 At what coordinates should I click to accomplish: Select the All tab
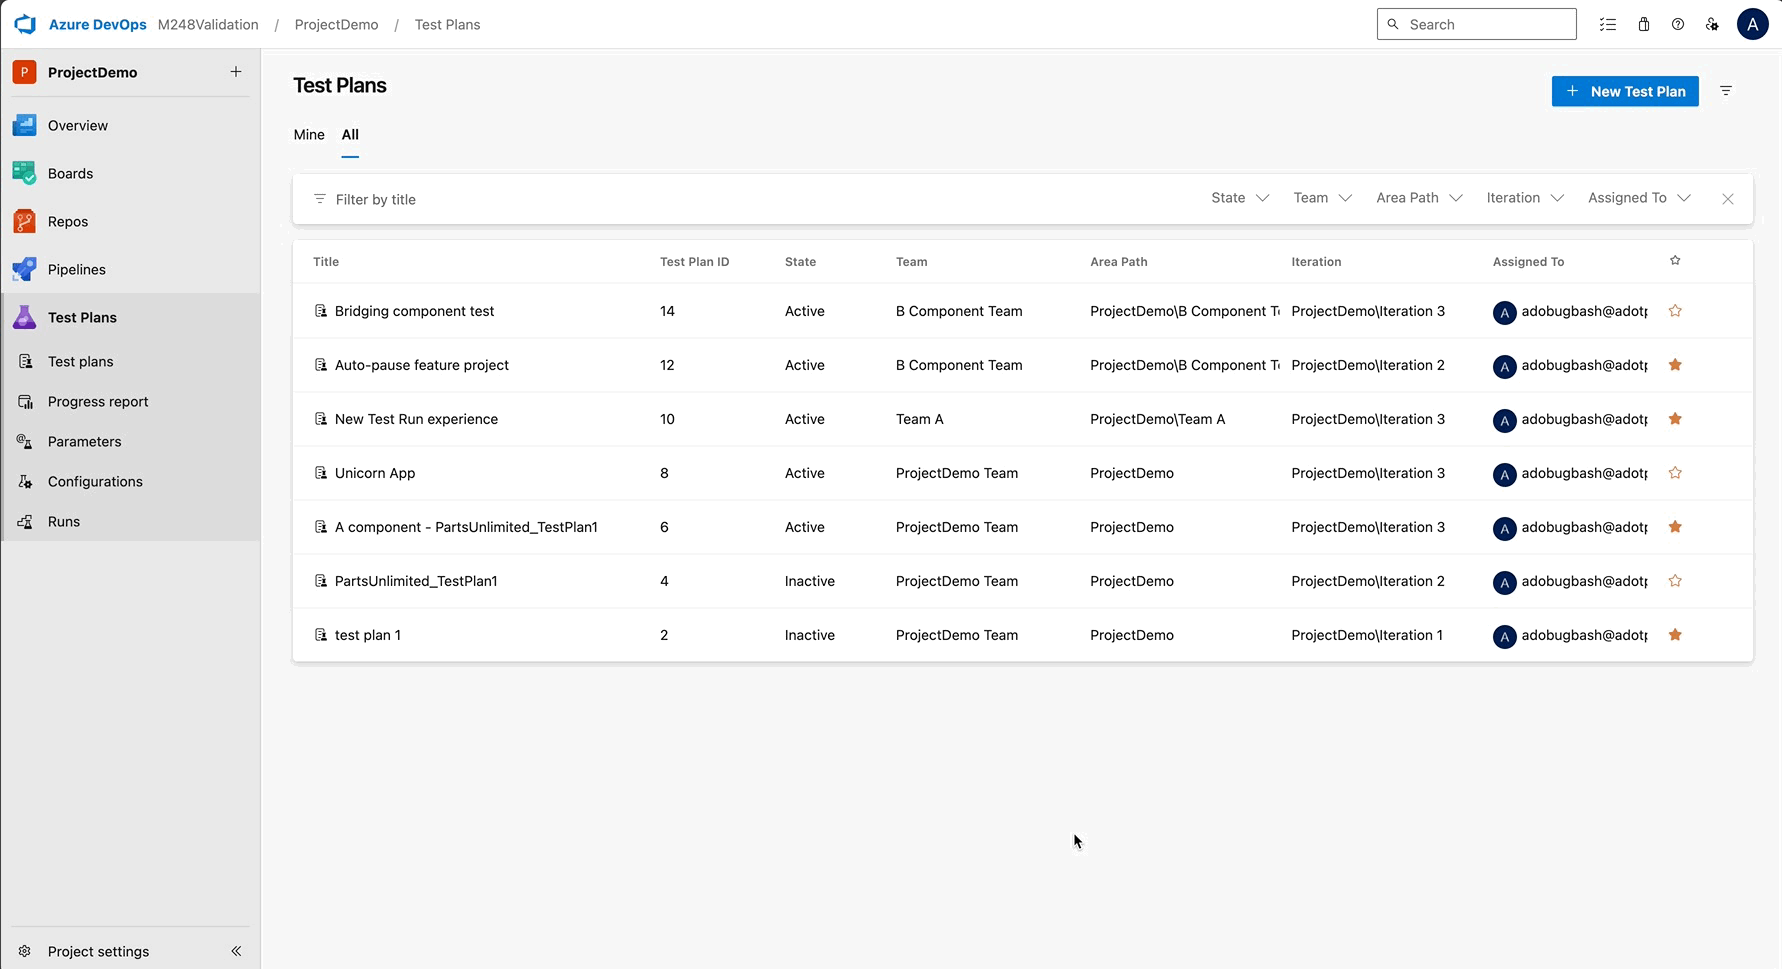pos(349,134)
